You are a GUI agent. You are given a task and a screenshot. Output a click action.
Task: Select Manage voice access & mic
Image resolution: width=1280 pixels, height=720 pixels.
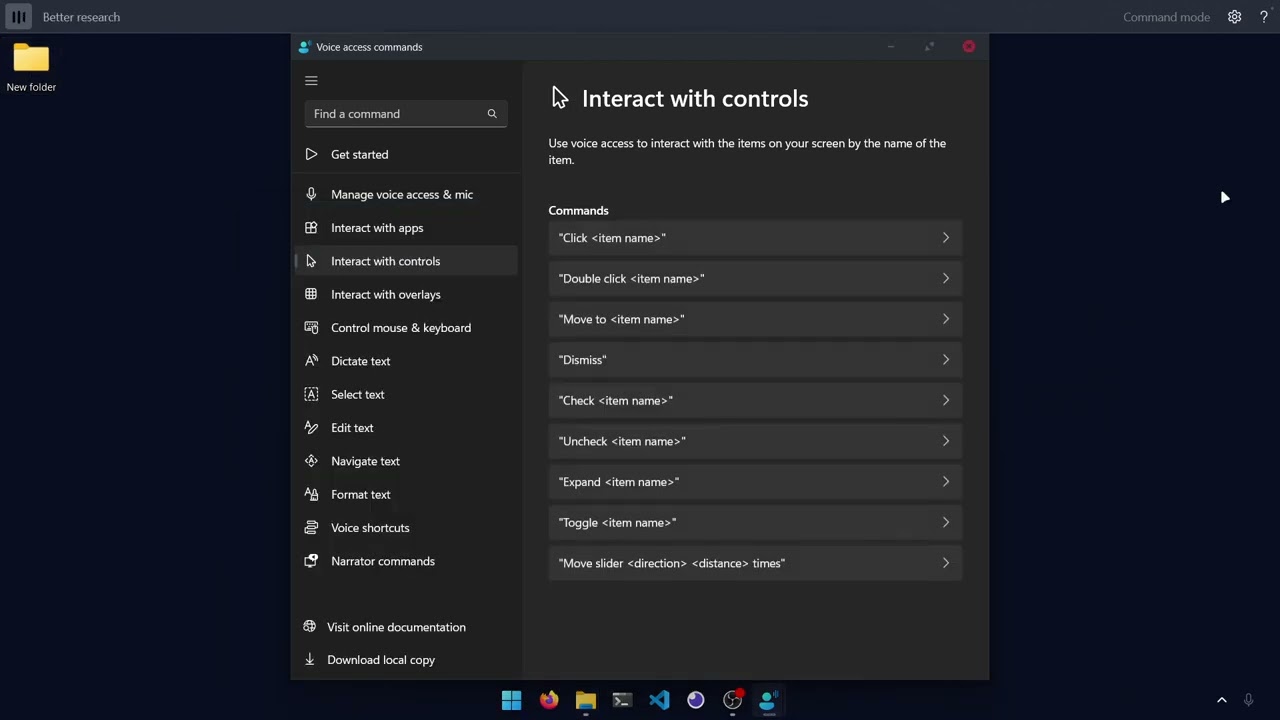coord(401,195)
